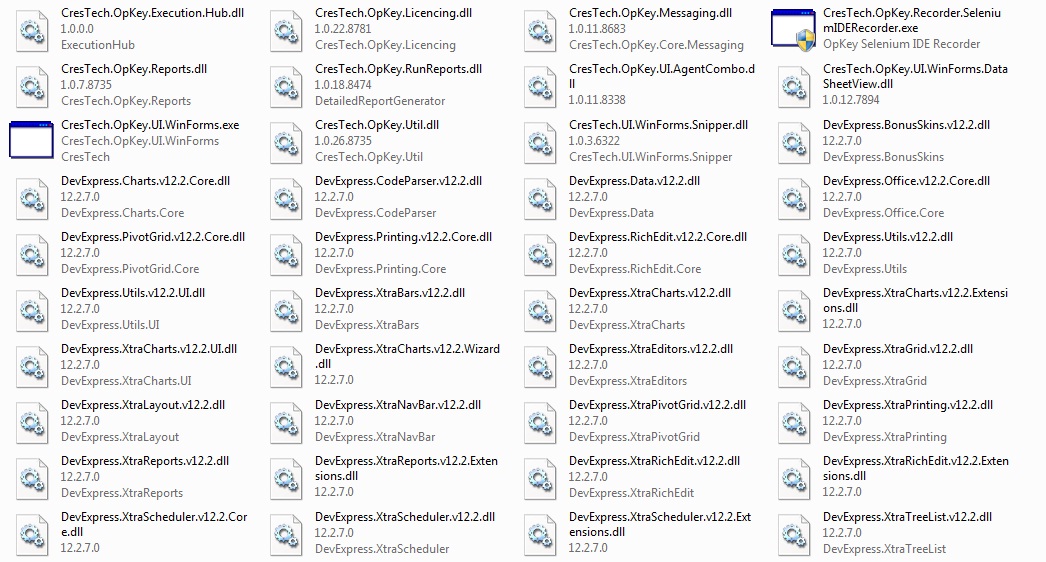Select the CresTech.OpKey.UI.WinForms.exe application icon
The width and height of the screenshot is (1046, 562).
[x=31, y=140]
